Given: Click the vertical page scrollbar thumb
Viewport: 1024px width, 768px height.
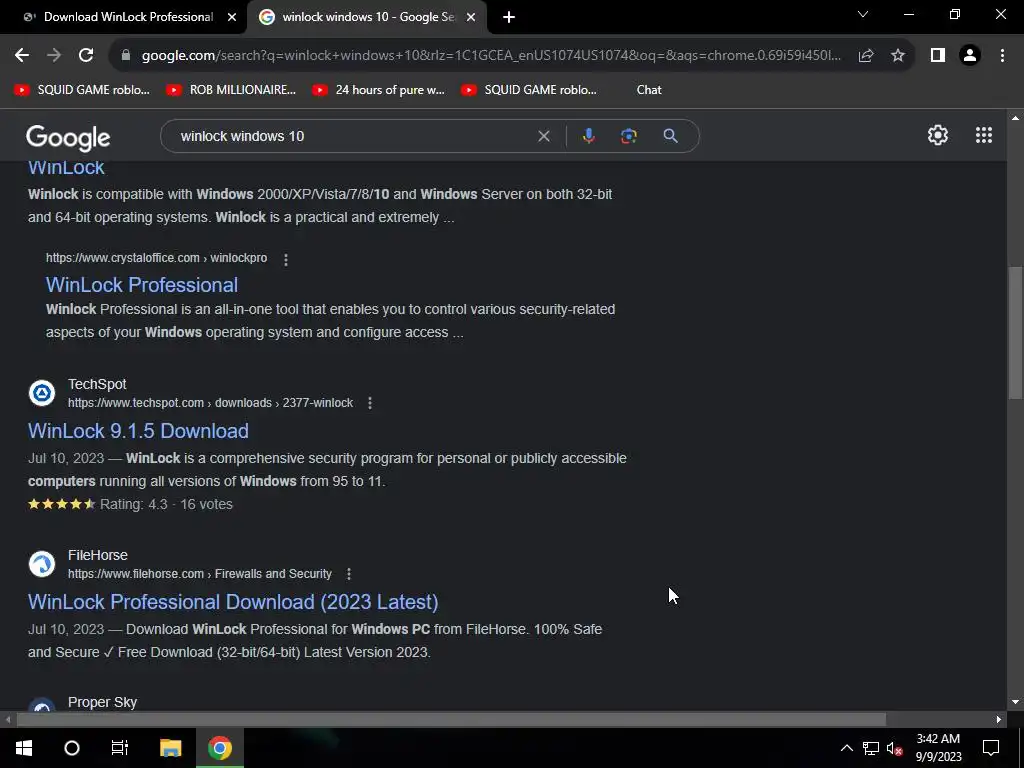Looking at the screenshot, I should [1015, 332].
